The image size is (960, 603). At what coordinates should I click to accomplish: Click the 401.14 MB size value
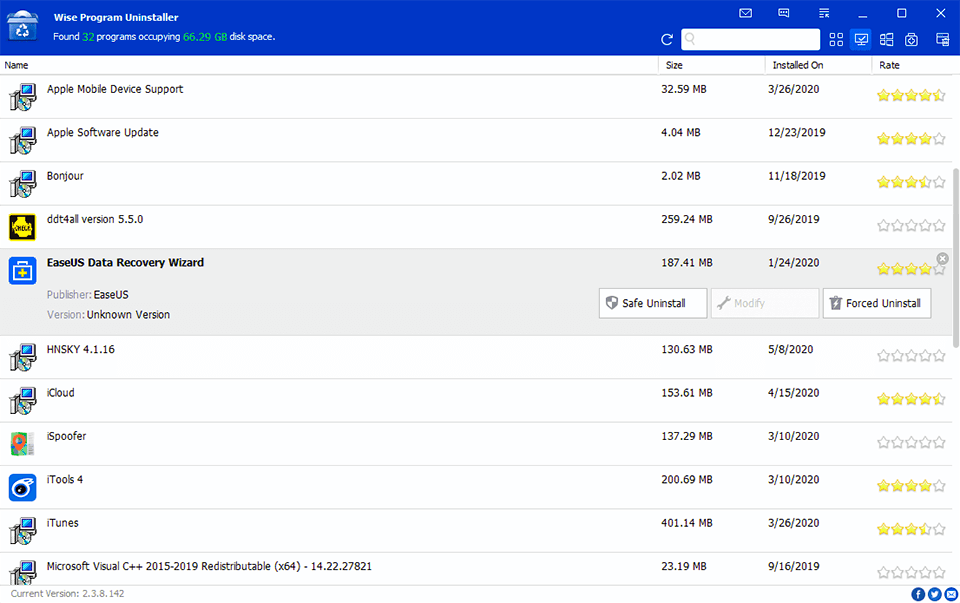click(x=687, y=523)
